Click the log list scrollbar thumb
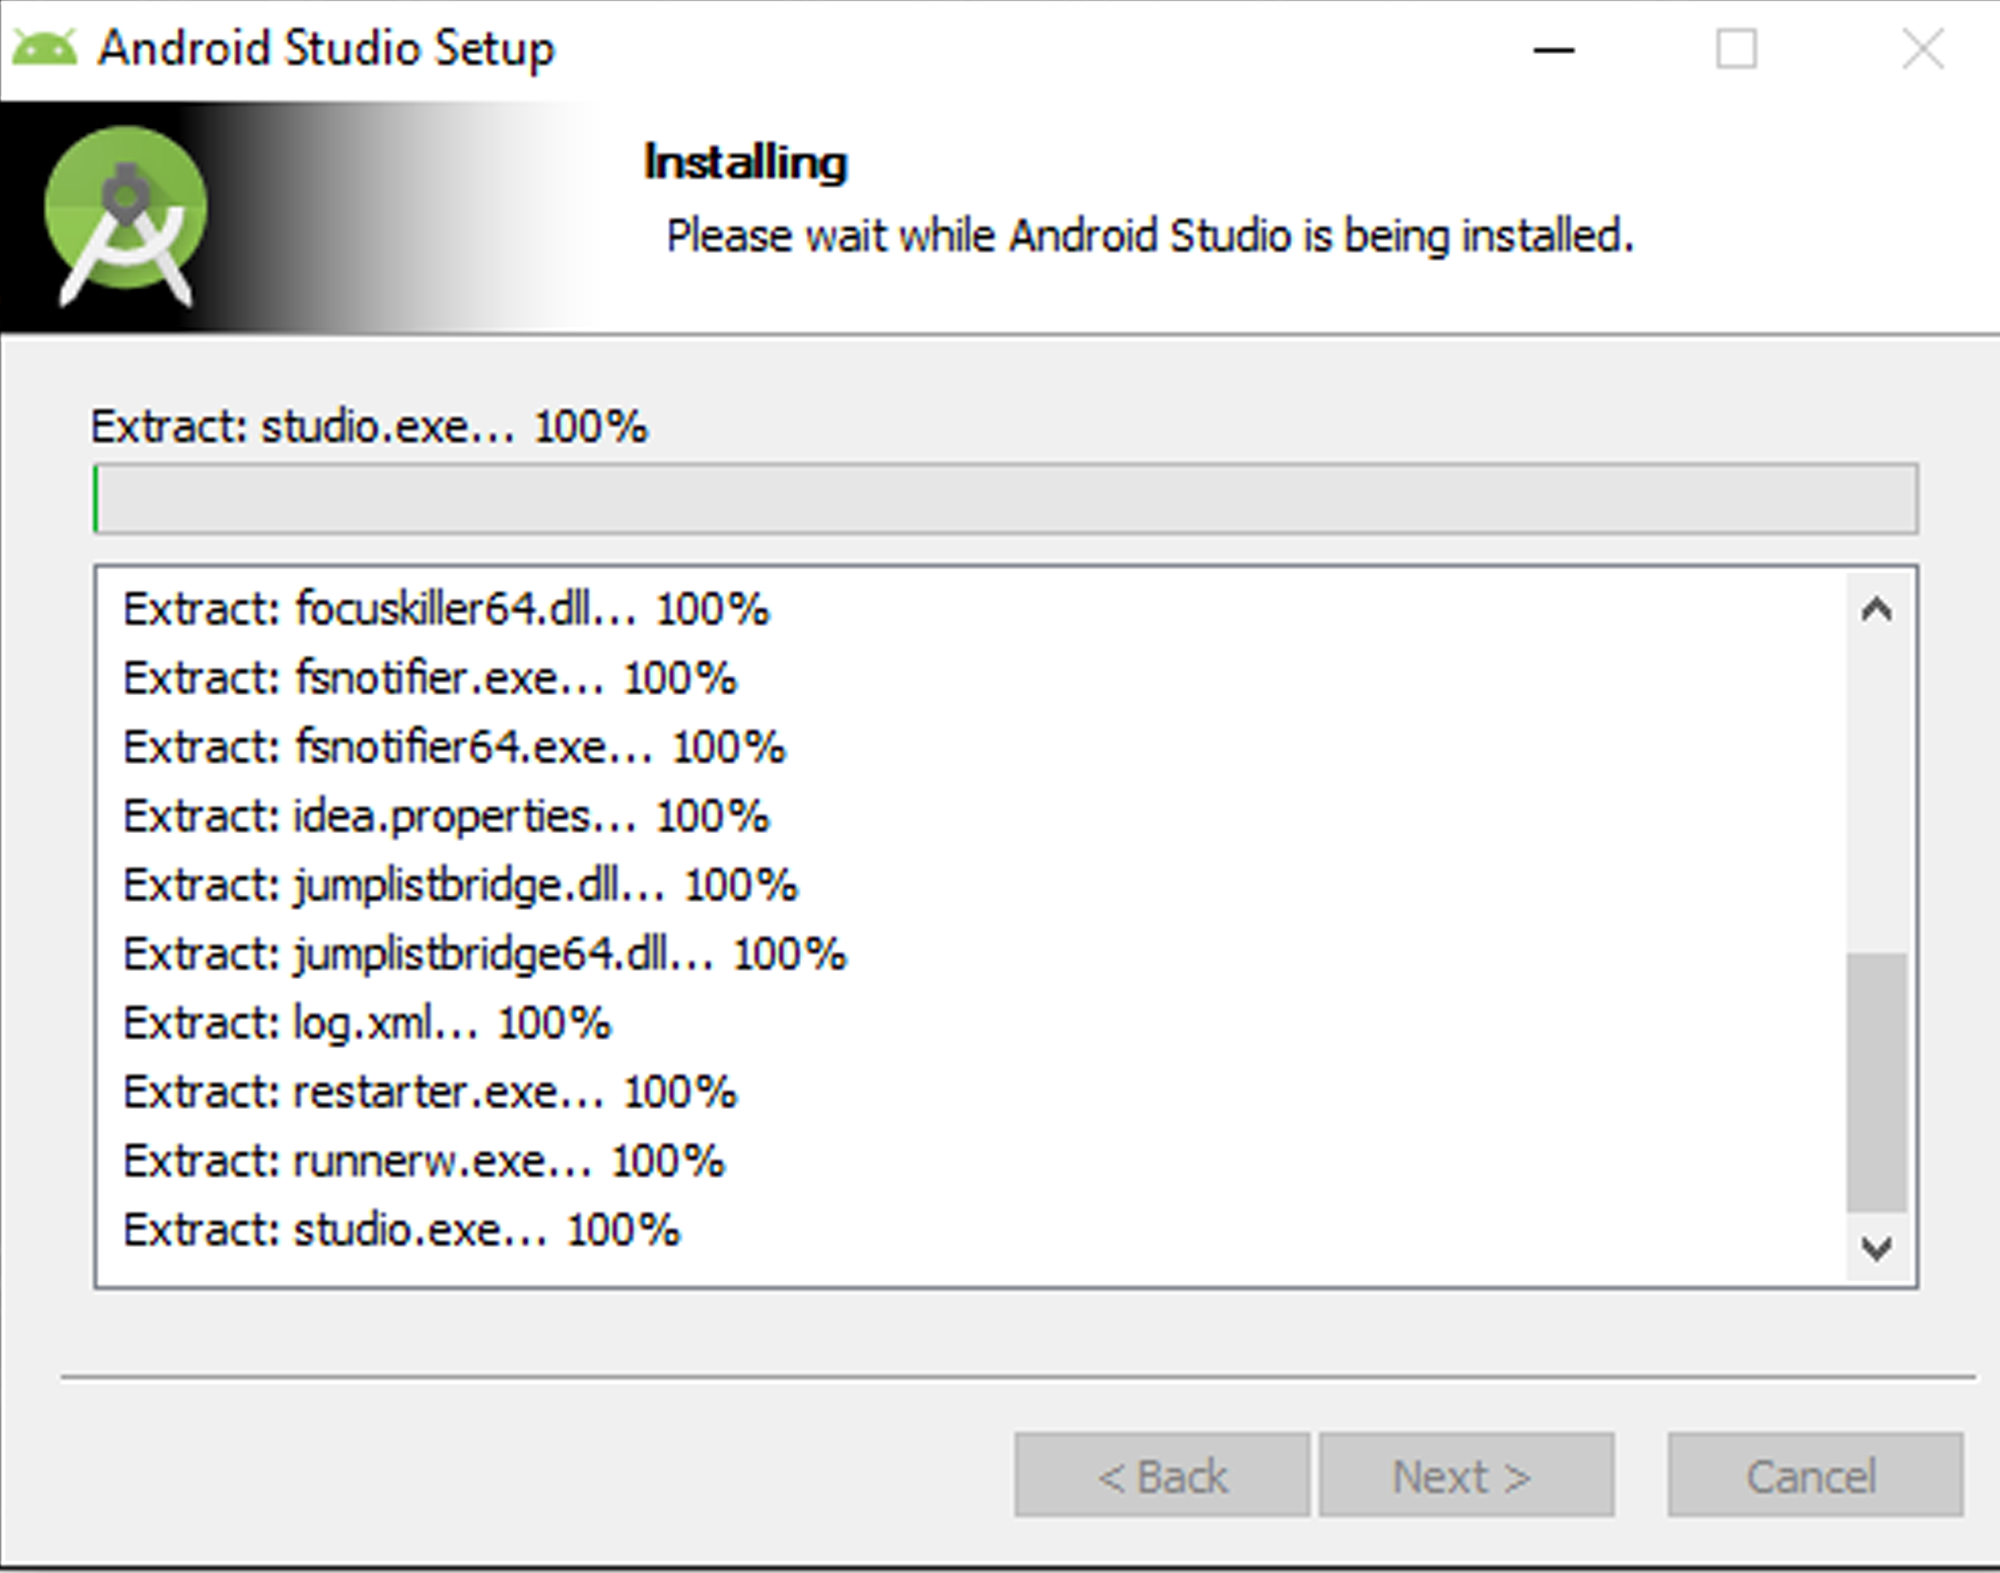Viewport: 2000px width, 1573px height. (1876, 1082)
